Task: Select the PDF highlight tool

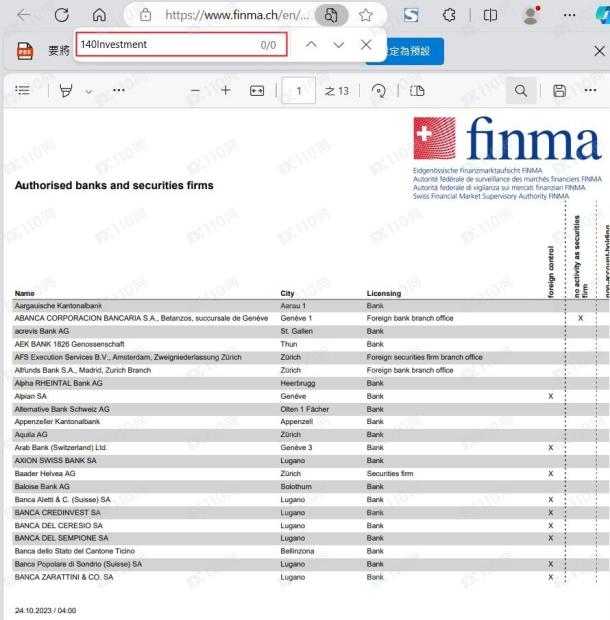Action: coord(66,91)
